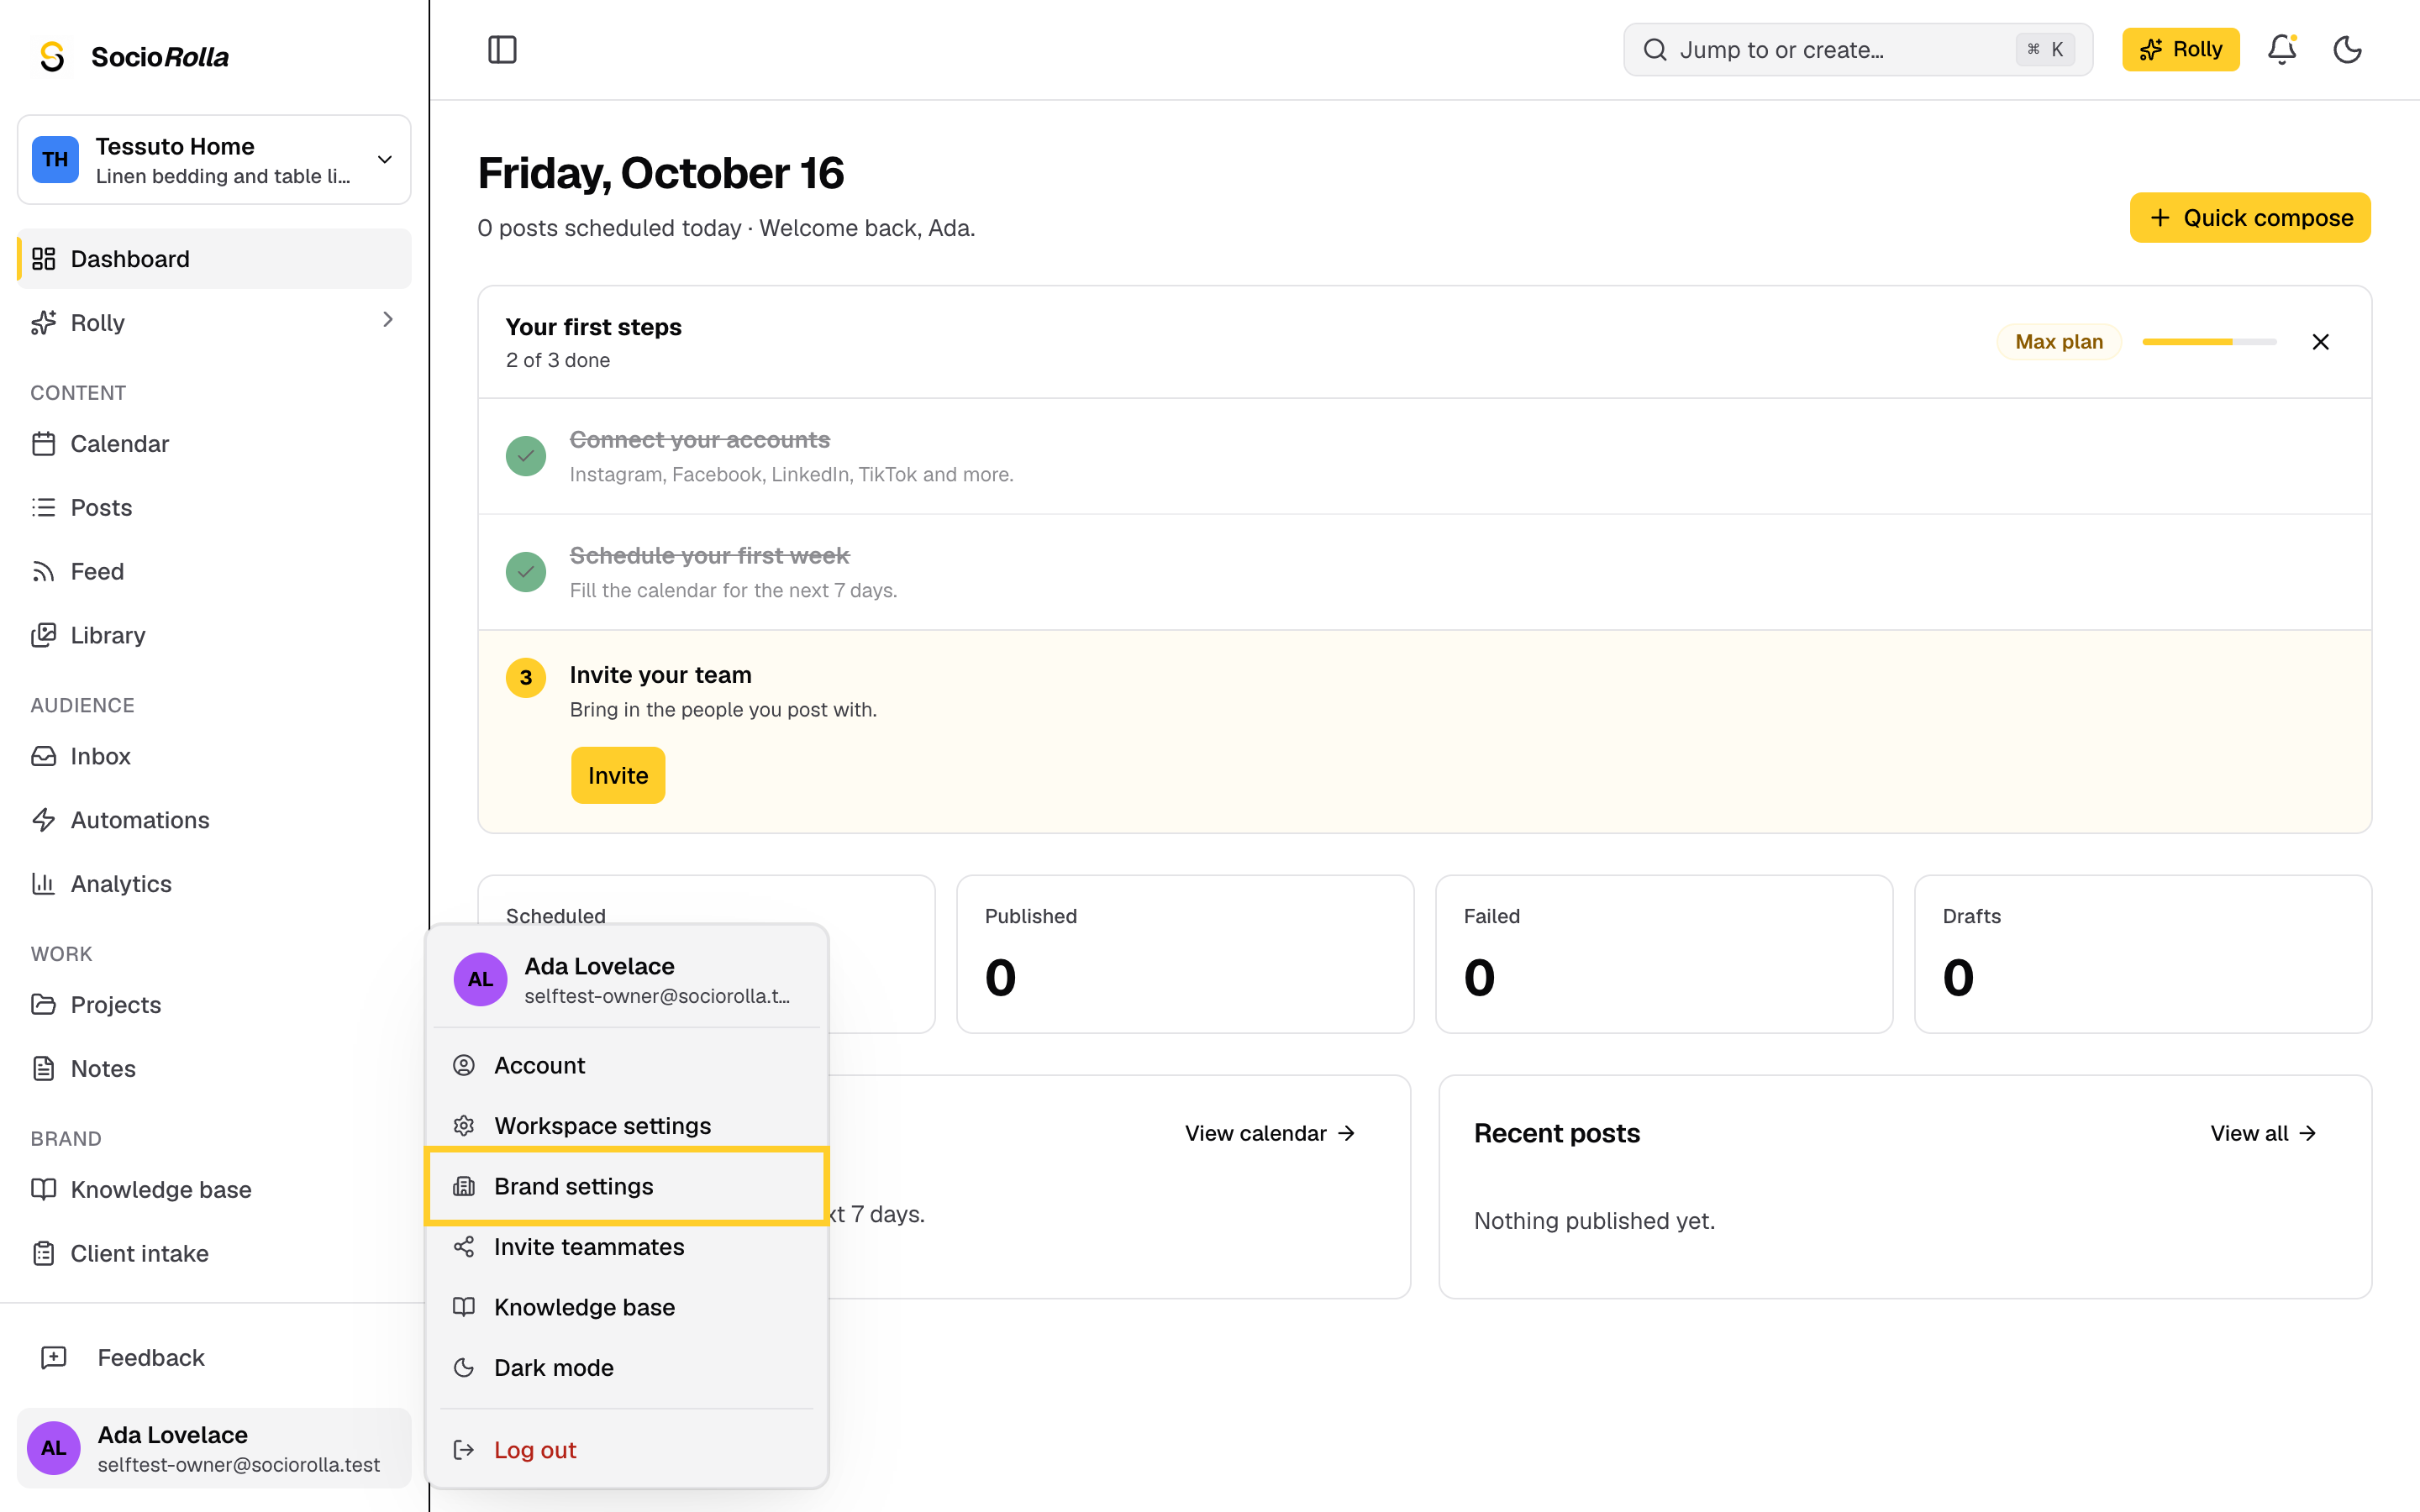Screen dimensions: 2420x1512
Task: Open the Tessuto Home workspace switcher
Action: click(214, 160)
